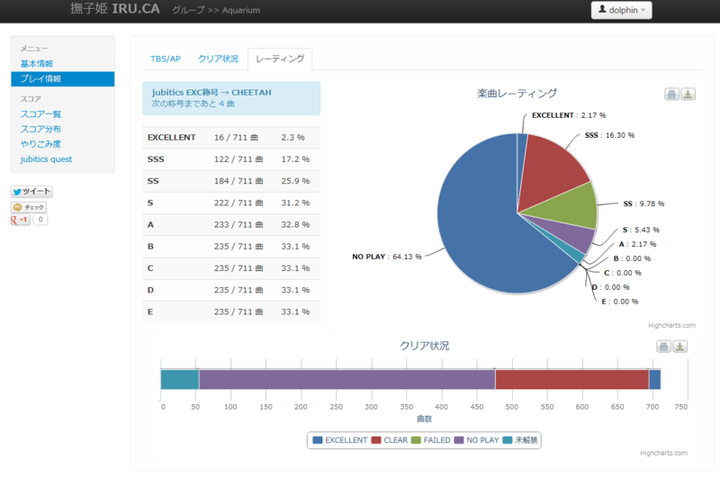Click the A row showing 233 / 711

click(231, 225)
